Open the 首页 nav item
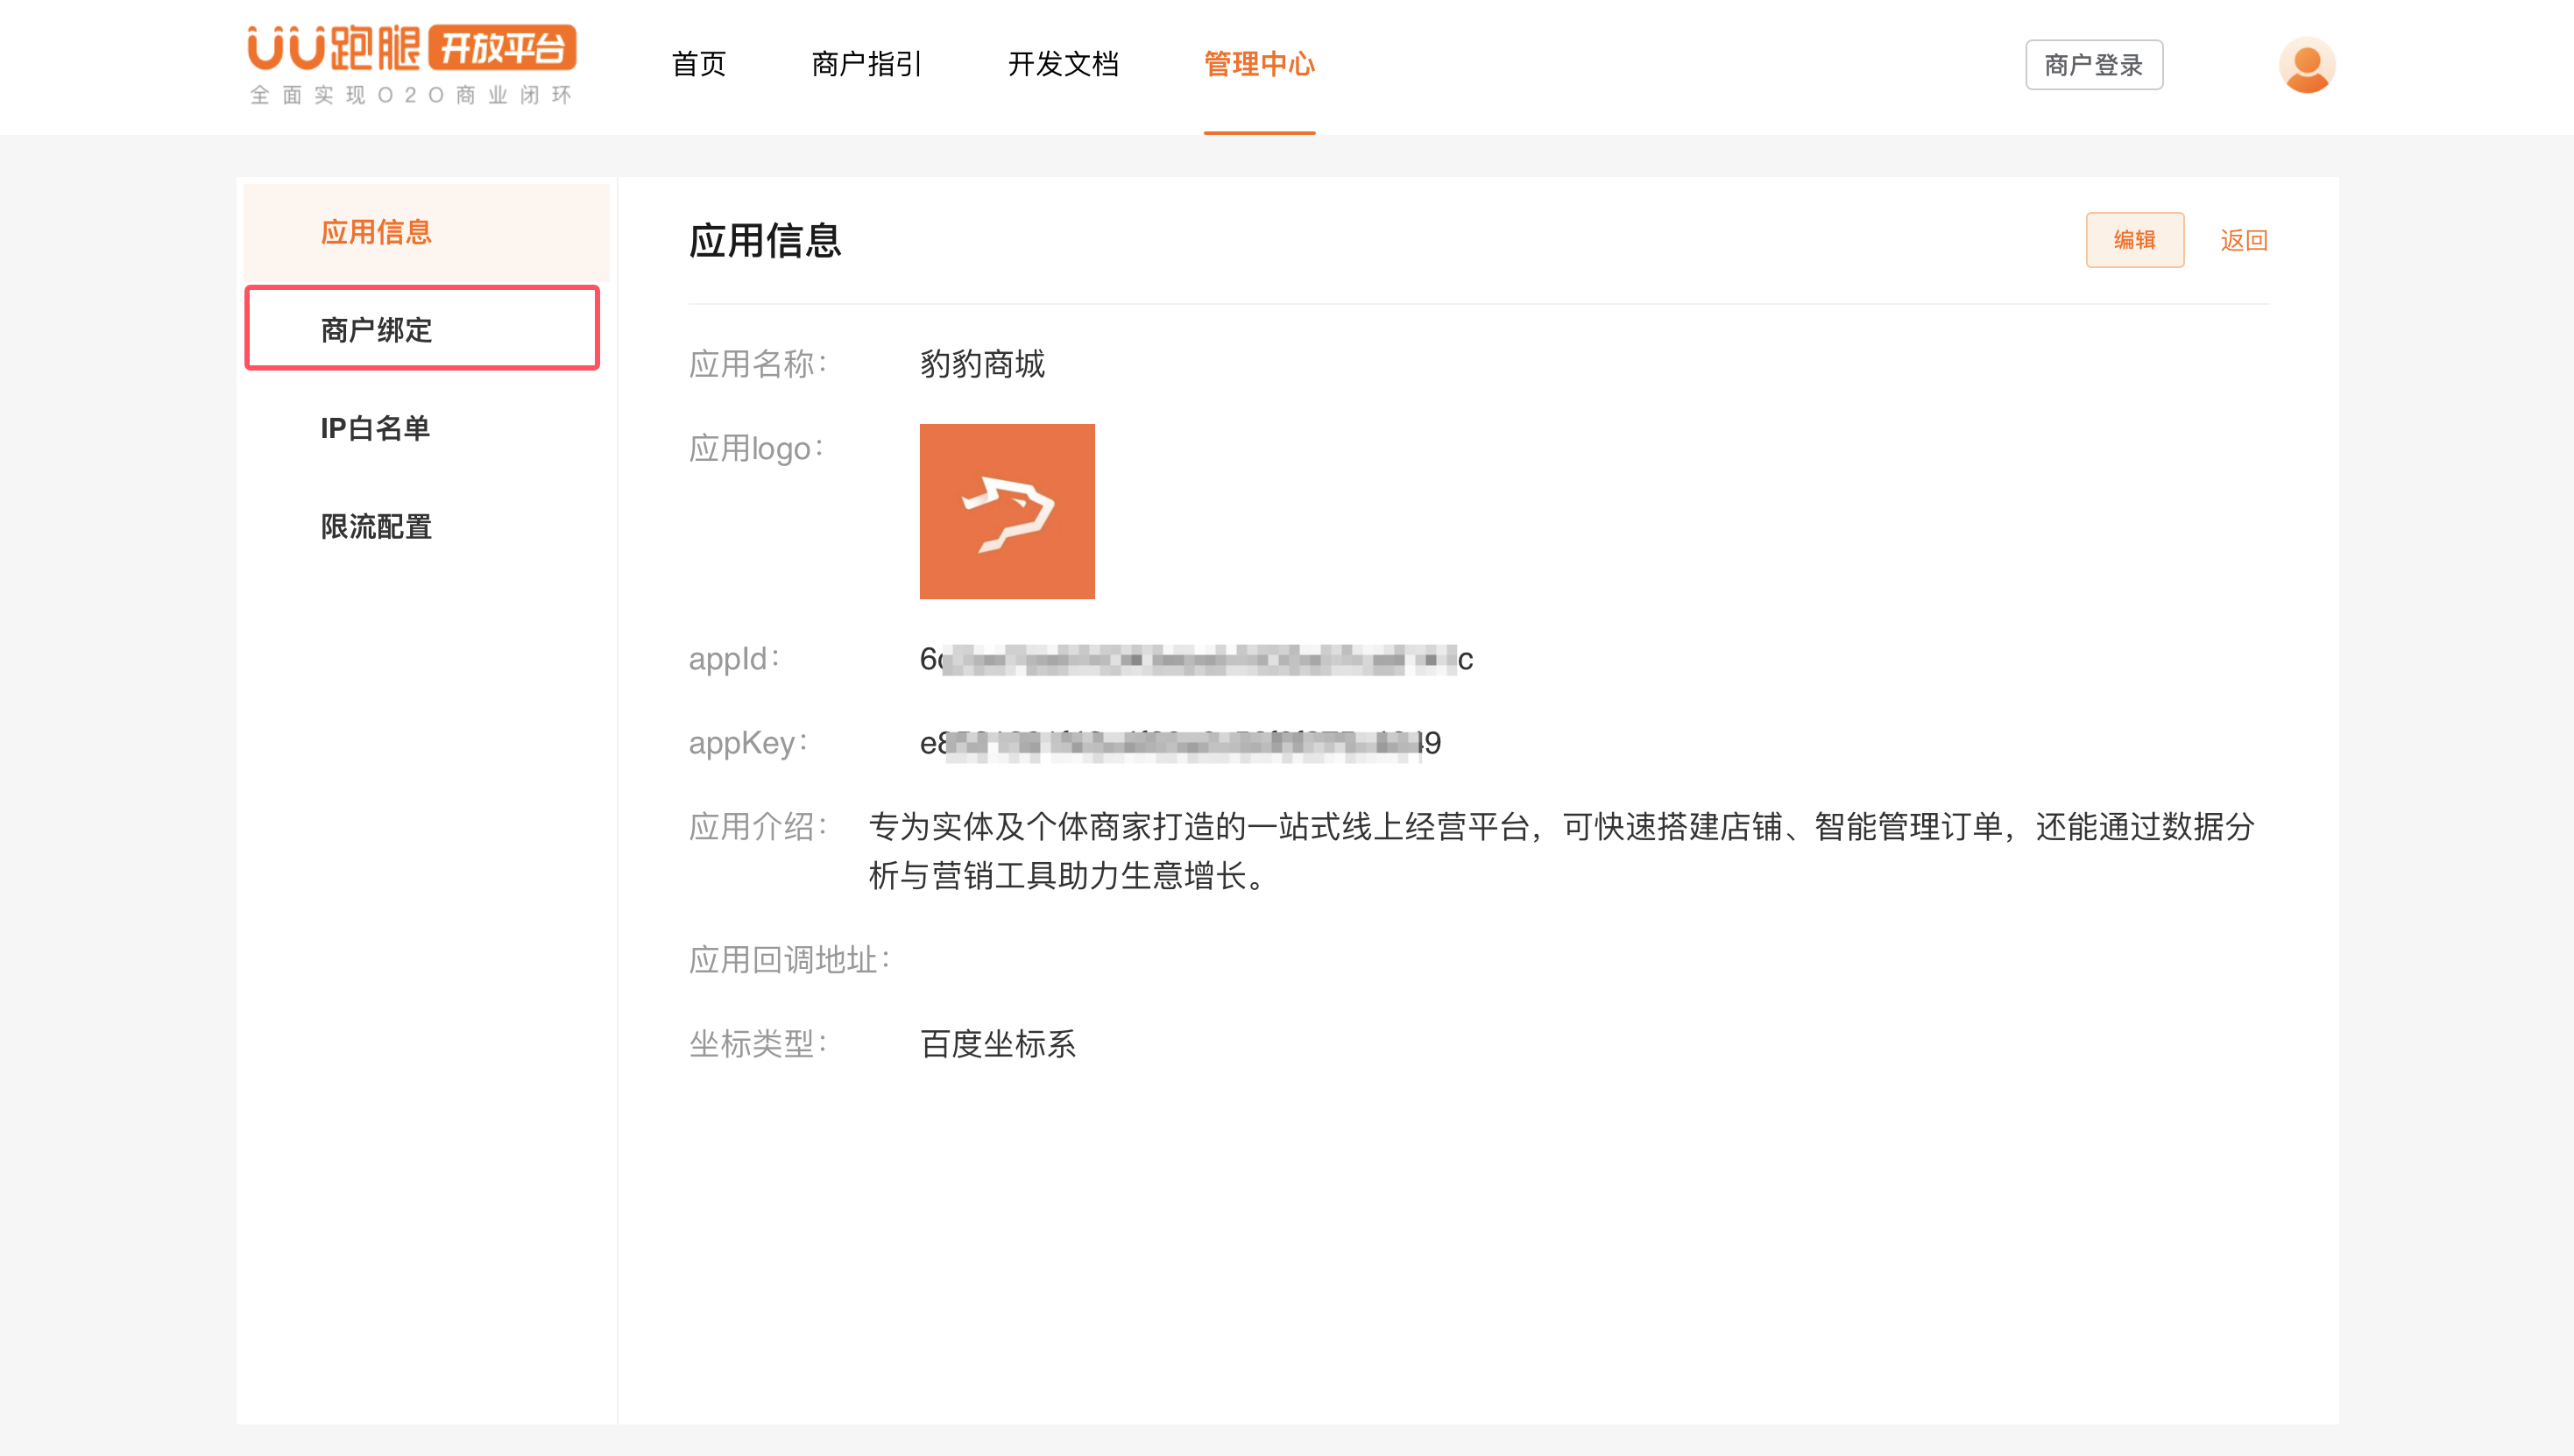 698,65
